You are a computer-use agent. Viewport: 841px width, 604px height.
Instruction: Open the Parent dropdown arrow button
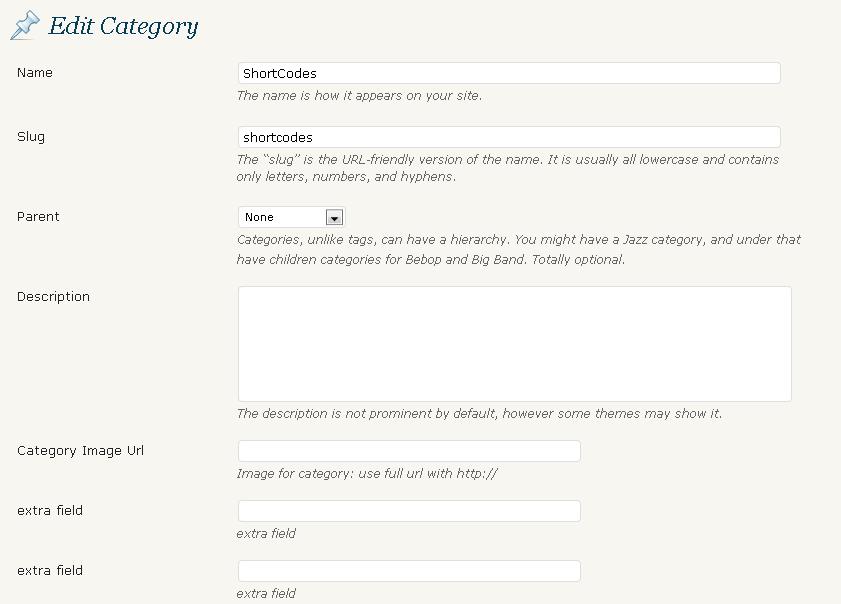point(334,217)
